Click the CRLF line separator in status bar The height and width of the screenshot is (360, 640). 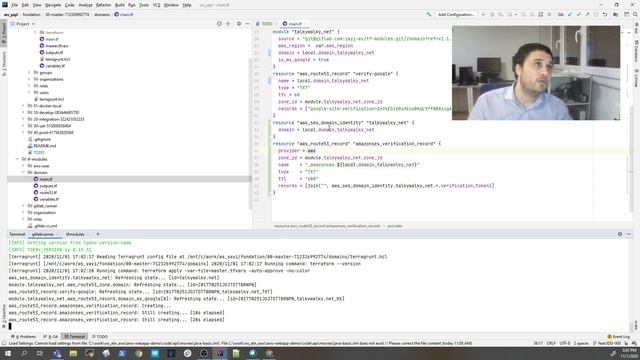[551, 343]
